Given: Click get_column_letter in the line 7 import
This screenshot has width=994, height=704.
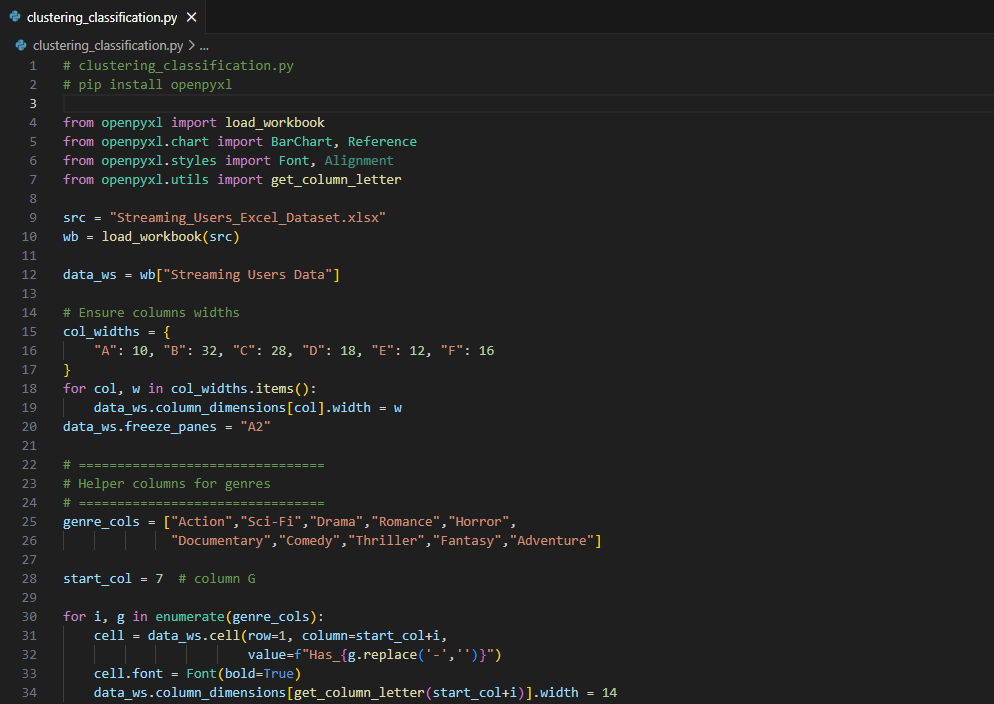Looking at the screenshot, I should 336,180.
